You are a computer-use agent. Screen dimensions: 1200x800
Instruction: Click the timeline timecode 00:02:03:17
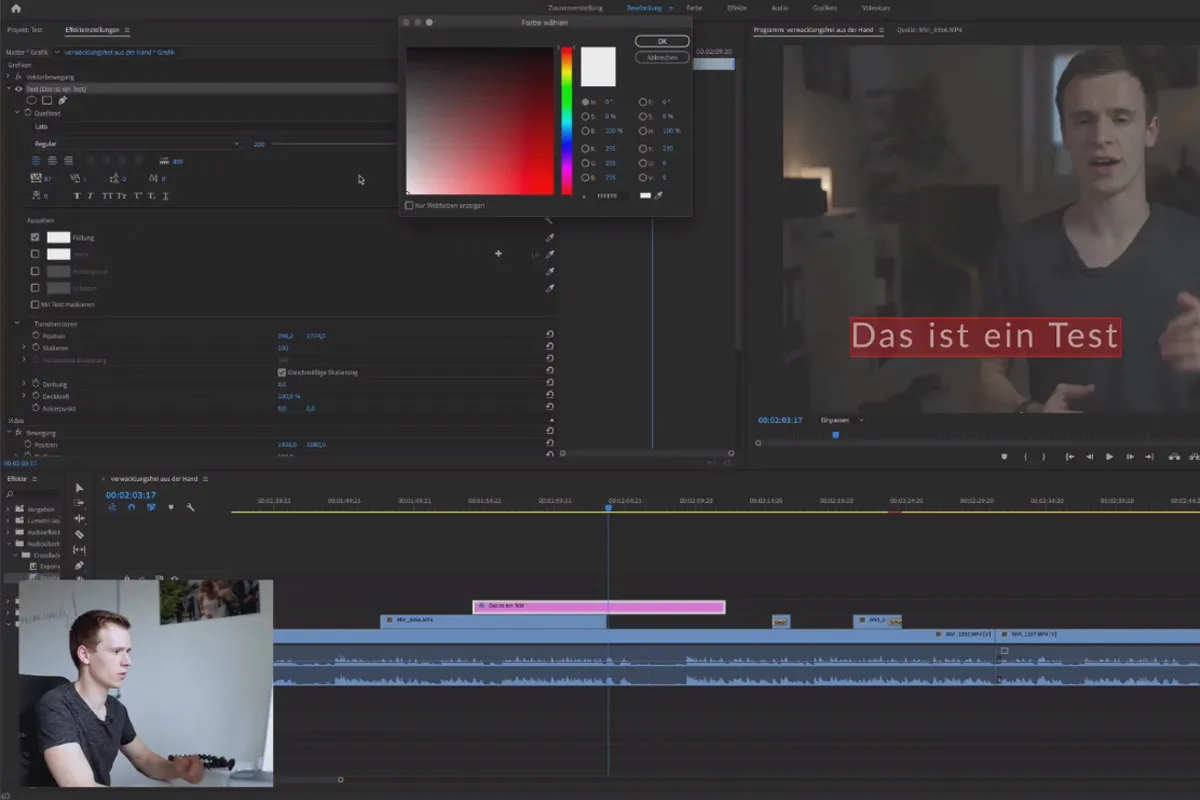click(131, 495)
